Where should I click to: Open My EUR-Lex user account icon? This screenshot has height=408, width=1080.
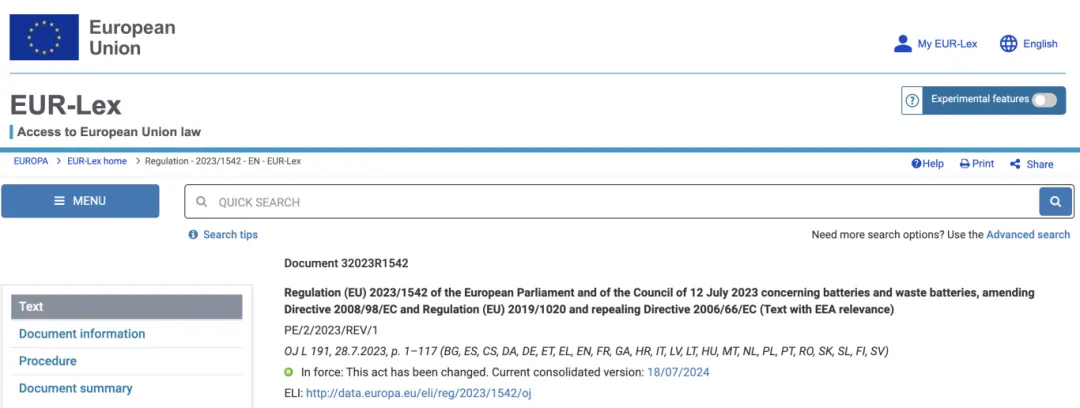902,44
